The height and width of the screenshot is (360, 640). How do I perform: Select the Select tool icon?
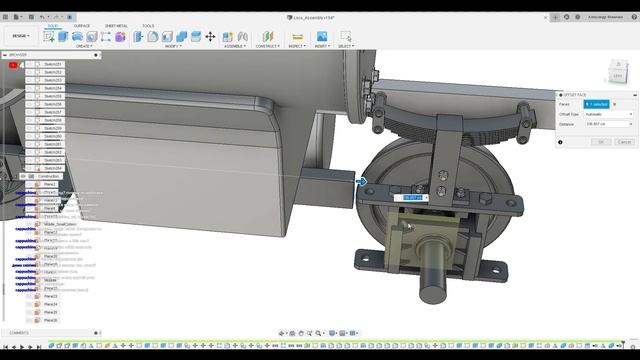(346, 36)
